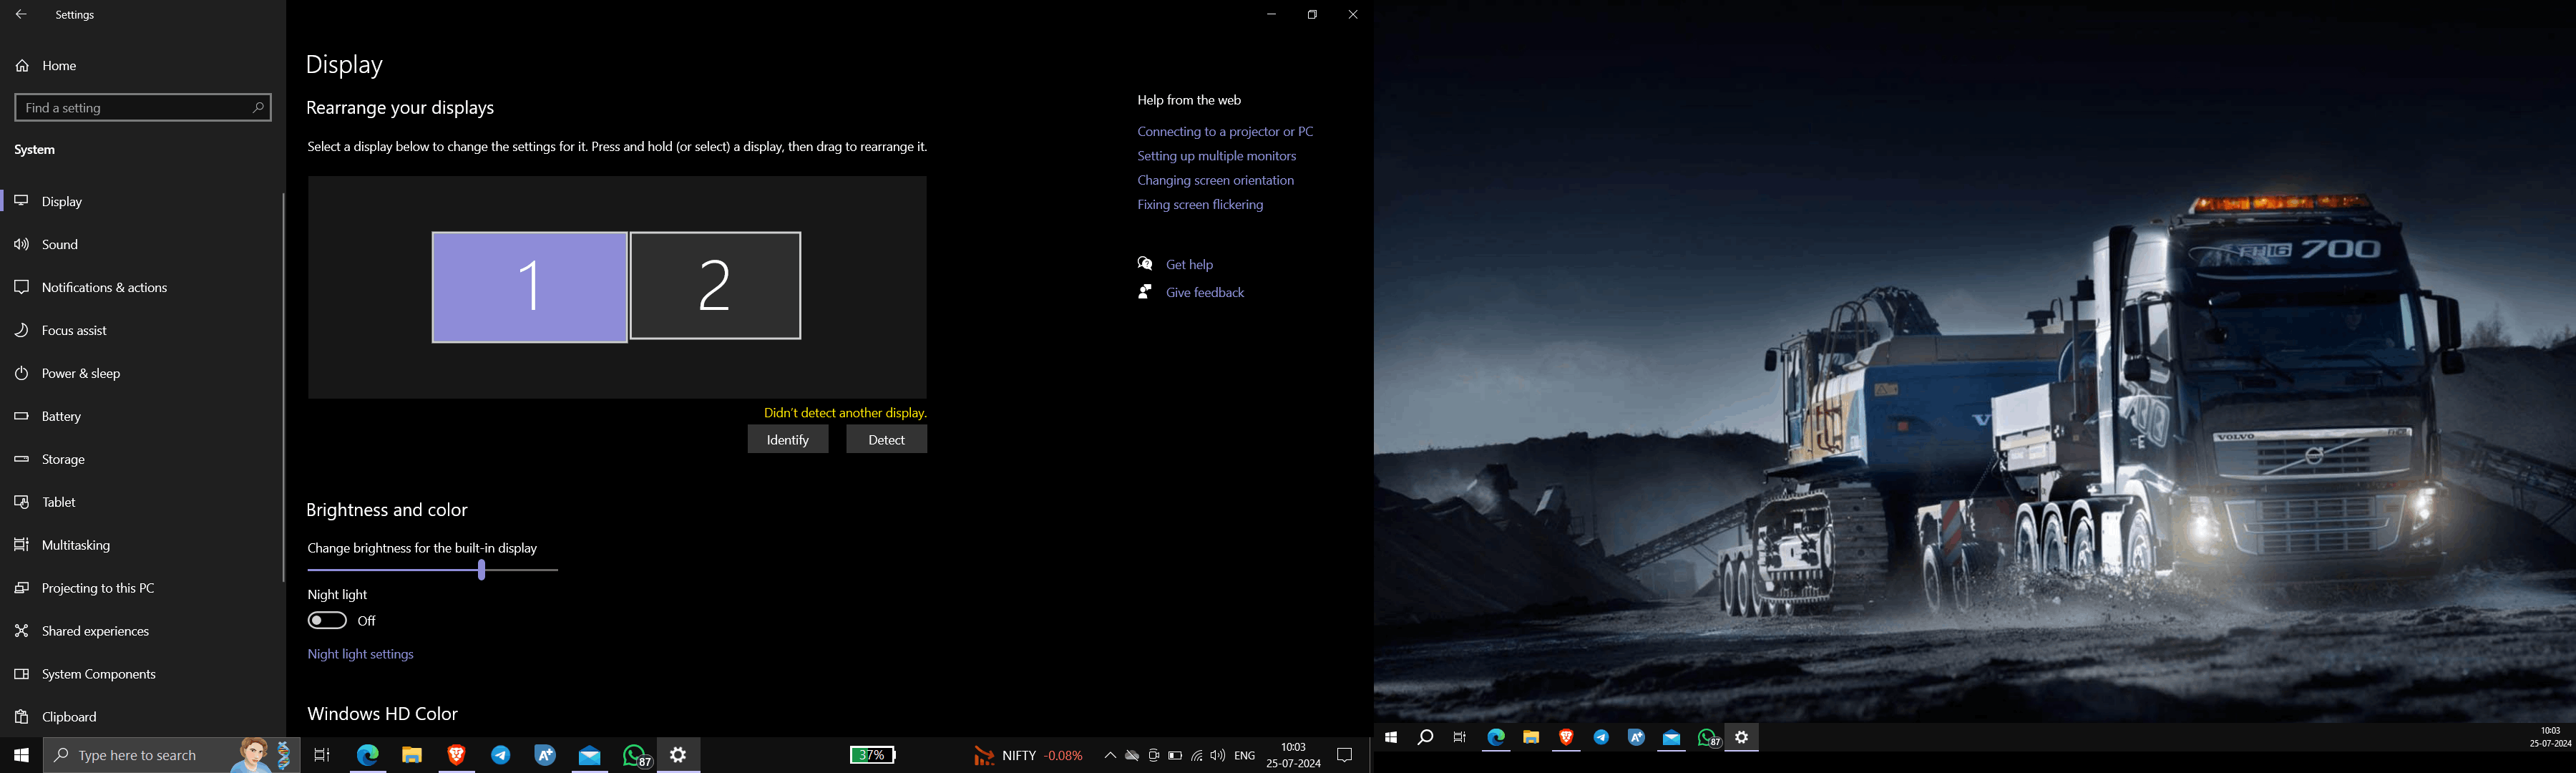Select display 2 in the arrangement box
This screenshot has height=773, width=2576.
716,286
